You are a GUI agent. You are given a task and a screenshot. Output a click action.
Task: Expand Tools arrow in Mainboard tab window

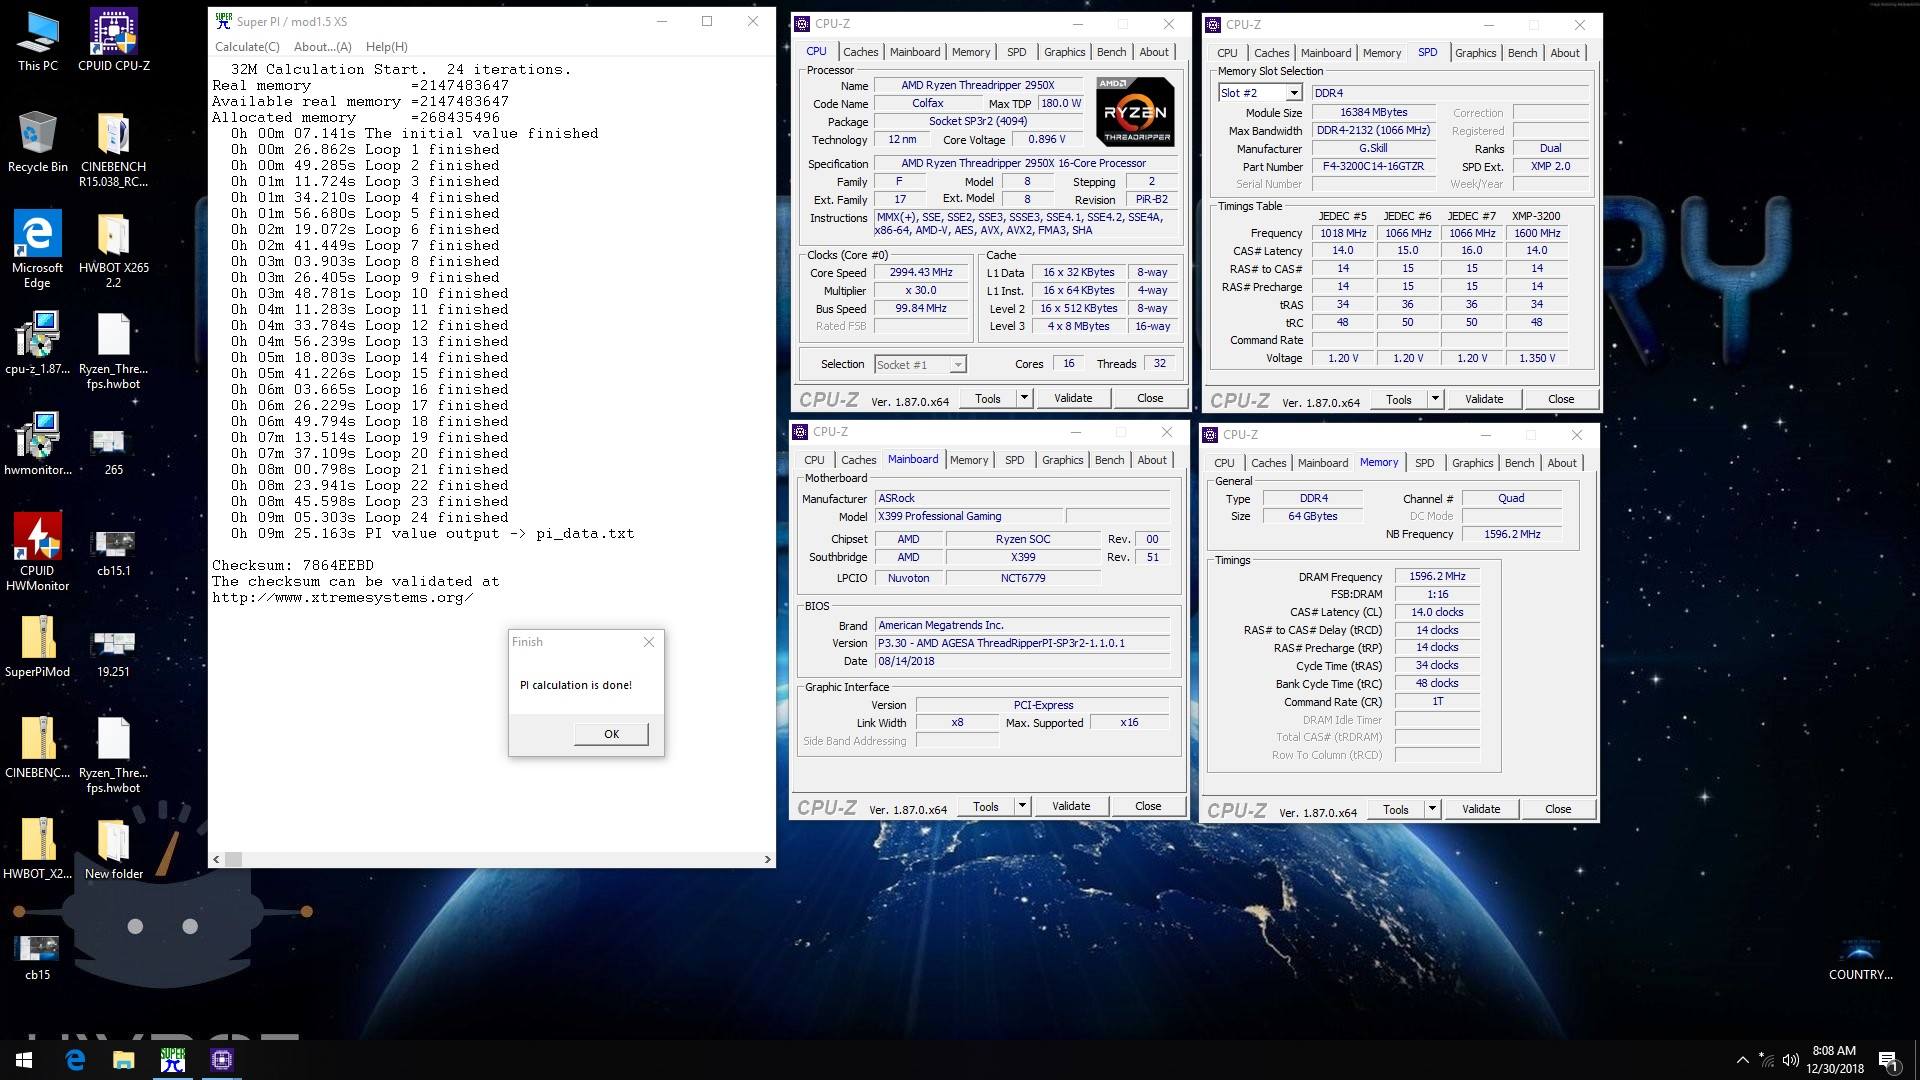pos(1022,806)
